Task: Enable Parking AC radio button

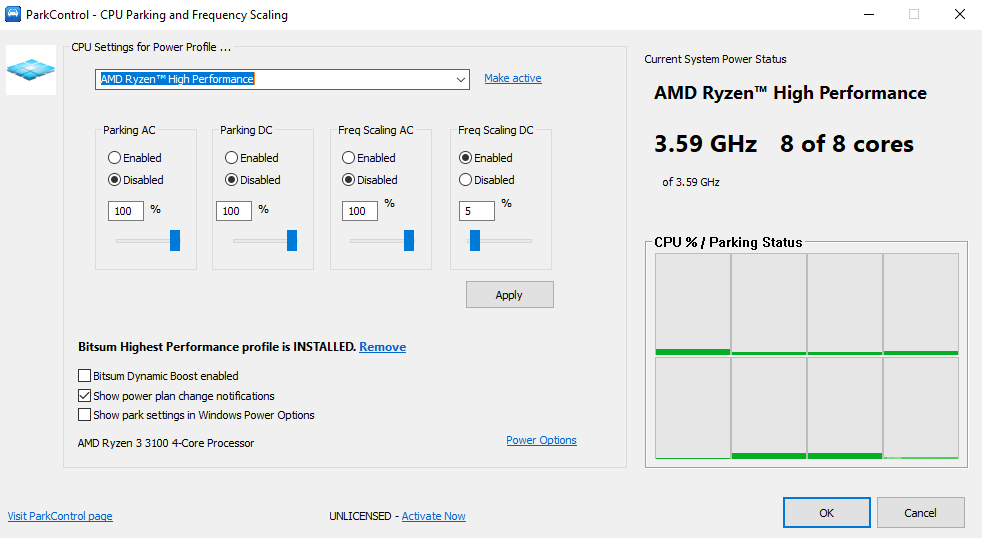Action: click(x=114, y=158)
